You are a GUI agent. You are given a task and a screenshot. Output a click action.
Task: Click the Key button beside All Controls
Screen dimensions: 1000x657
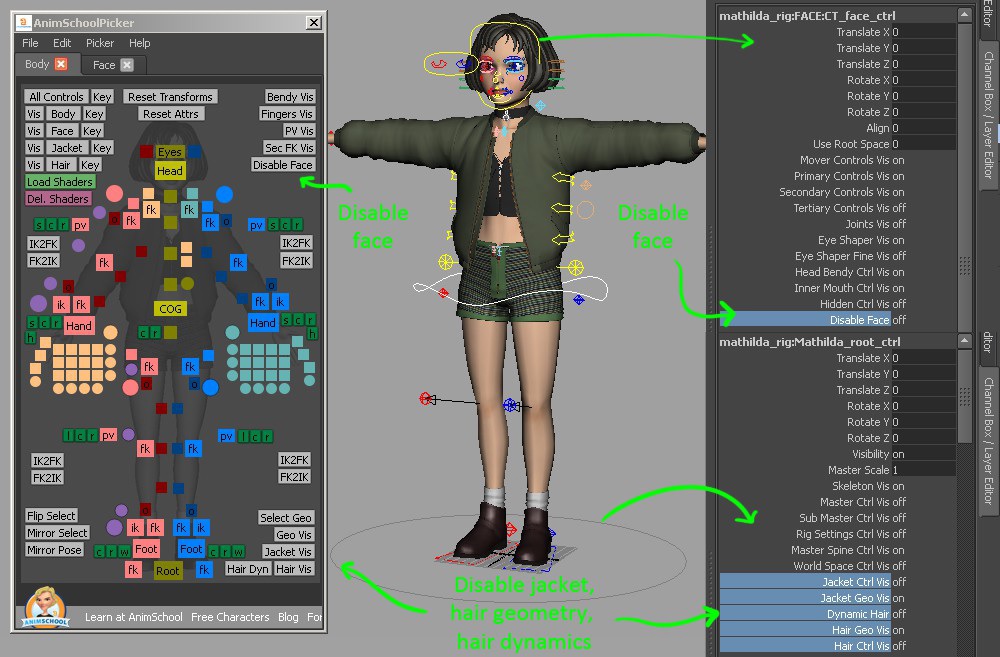102,96
